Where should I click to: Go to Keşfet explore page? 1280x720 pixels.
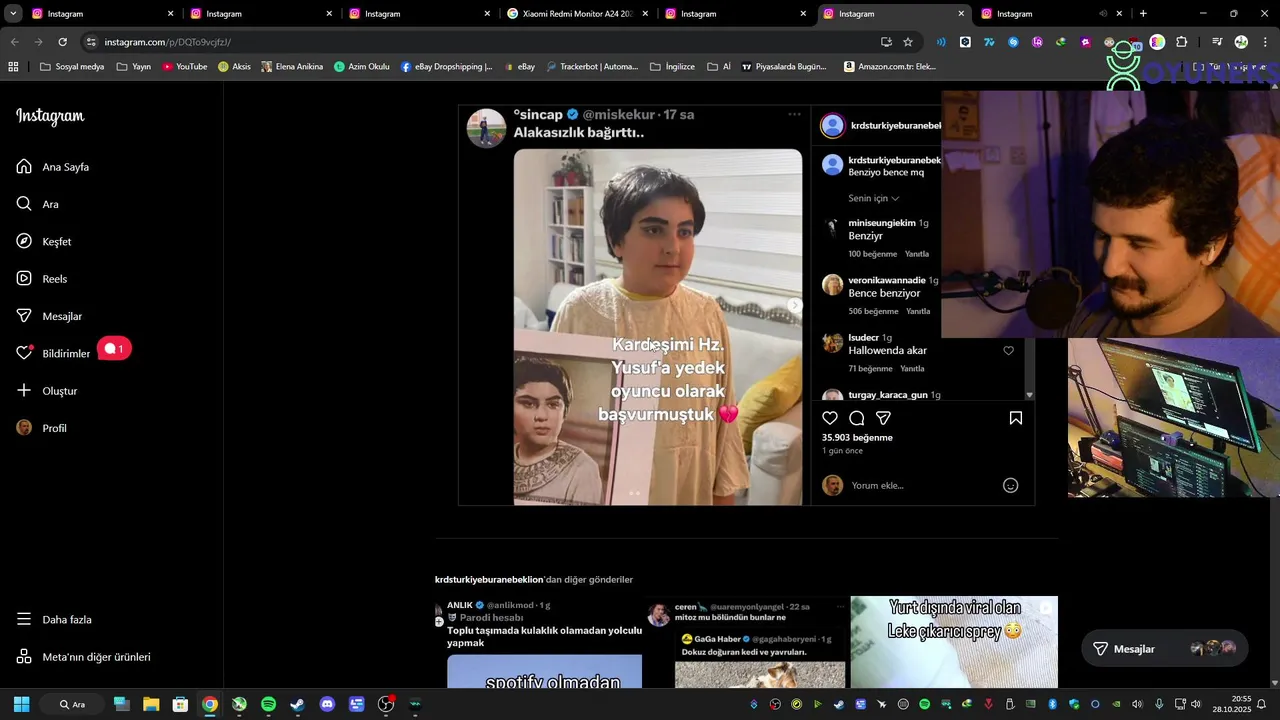44,241
